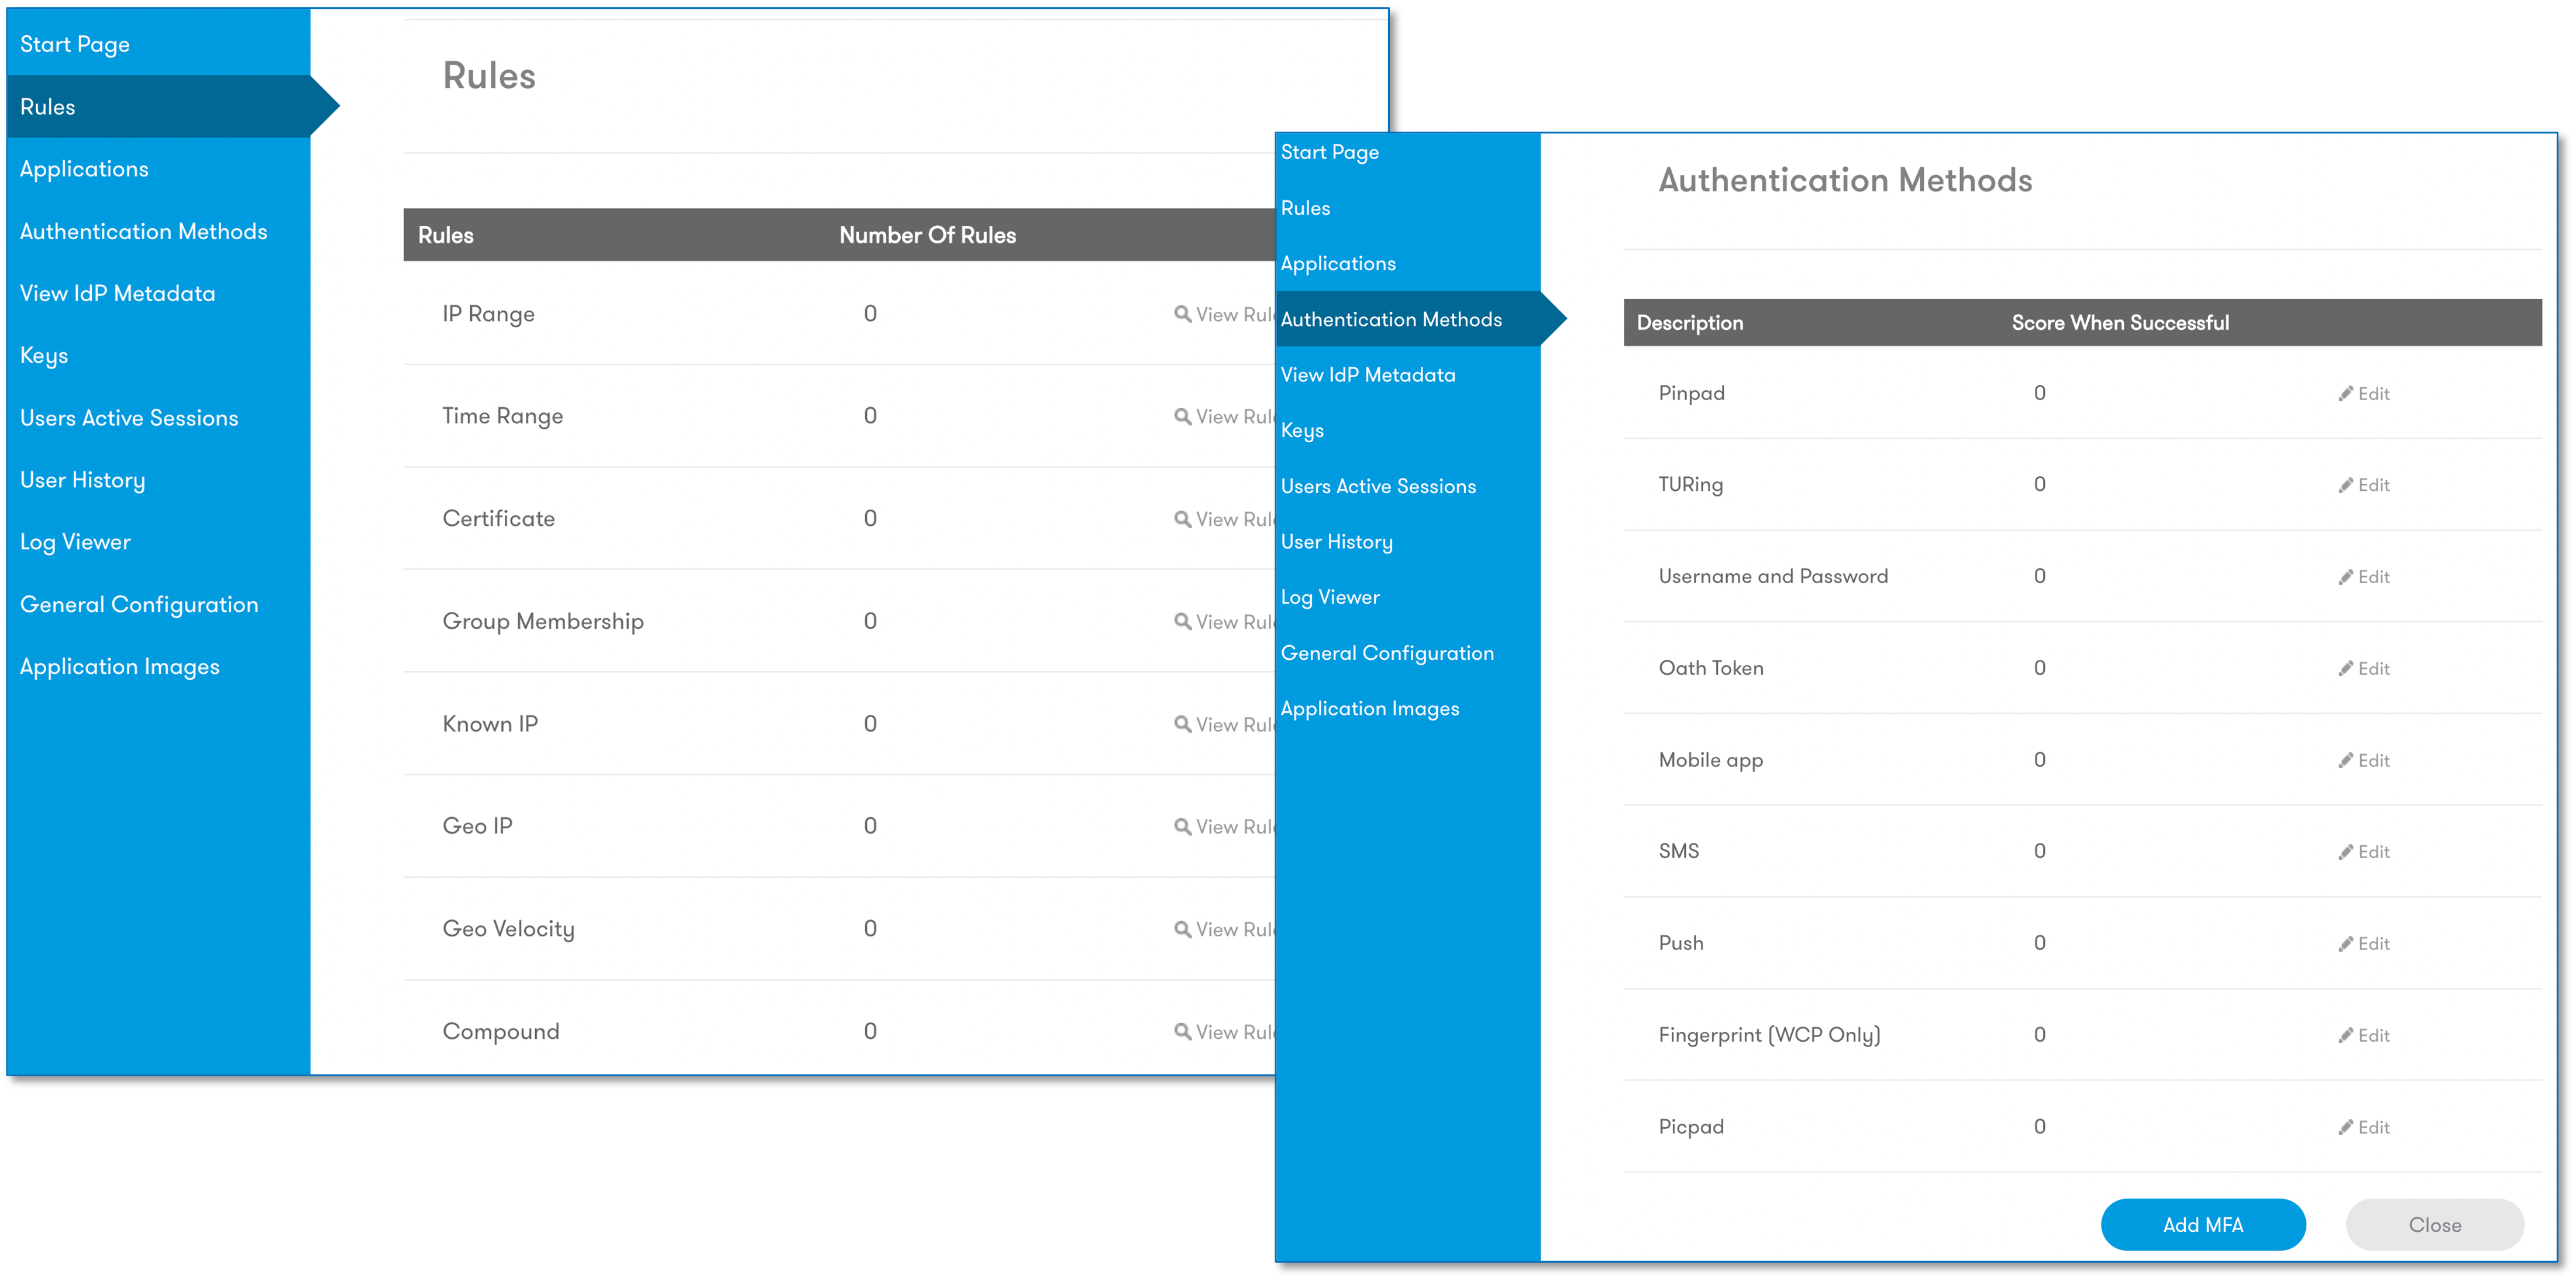Click the Score When Successful column header
Image resolution: width=2576 pixels, height=1281 pixels.
point(2120,323)
